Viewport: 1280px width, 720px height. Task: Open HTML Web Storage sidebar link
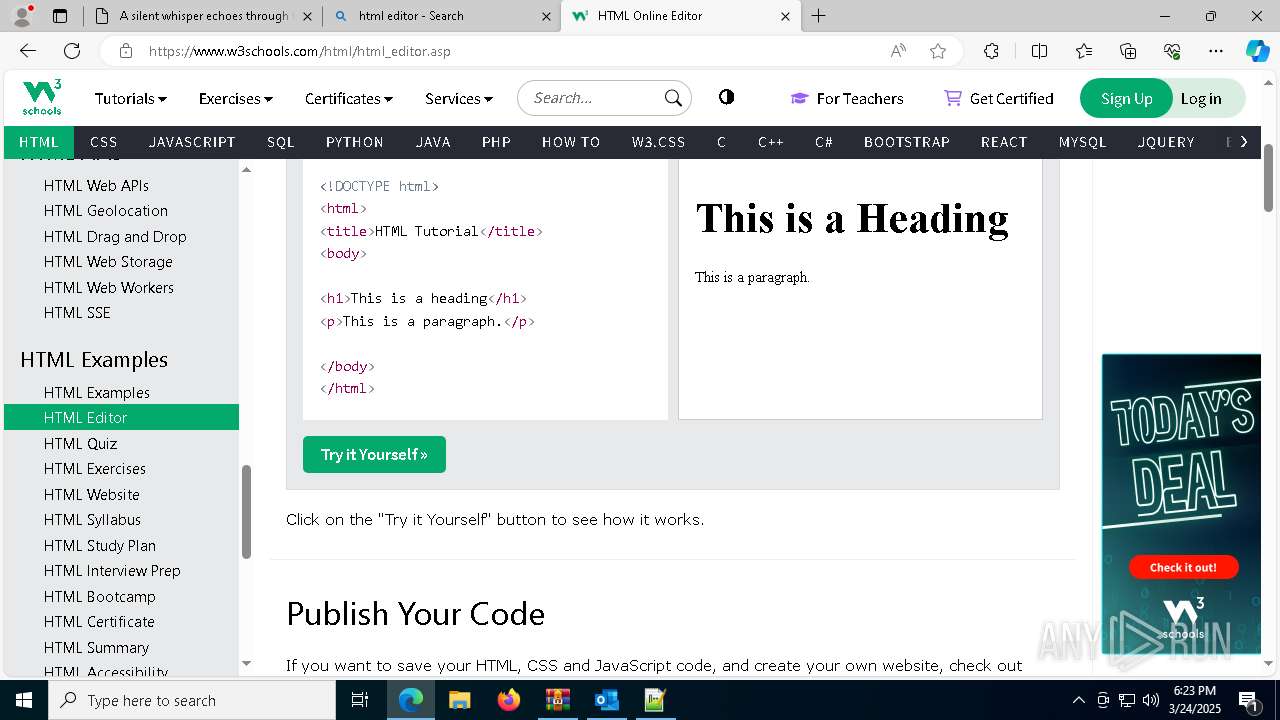click(108, 261)
